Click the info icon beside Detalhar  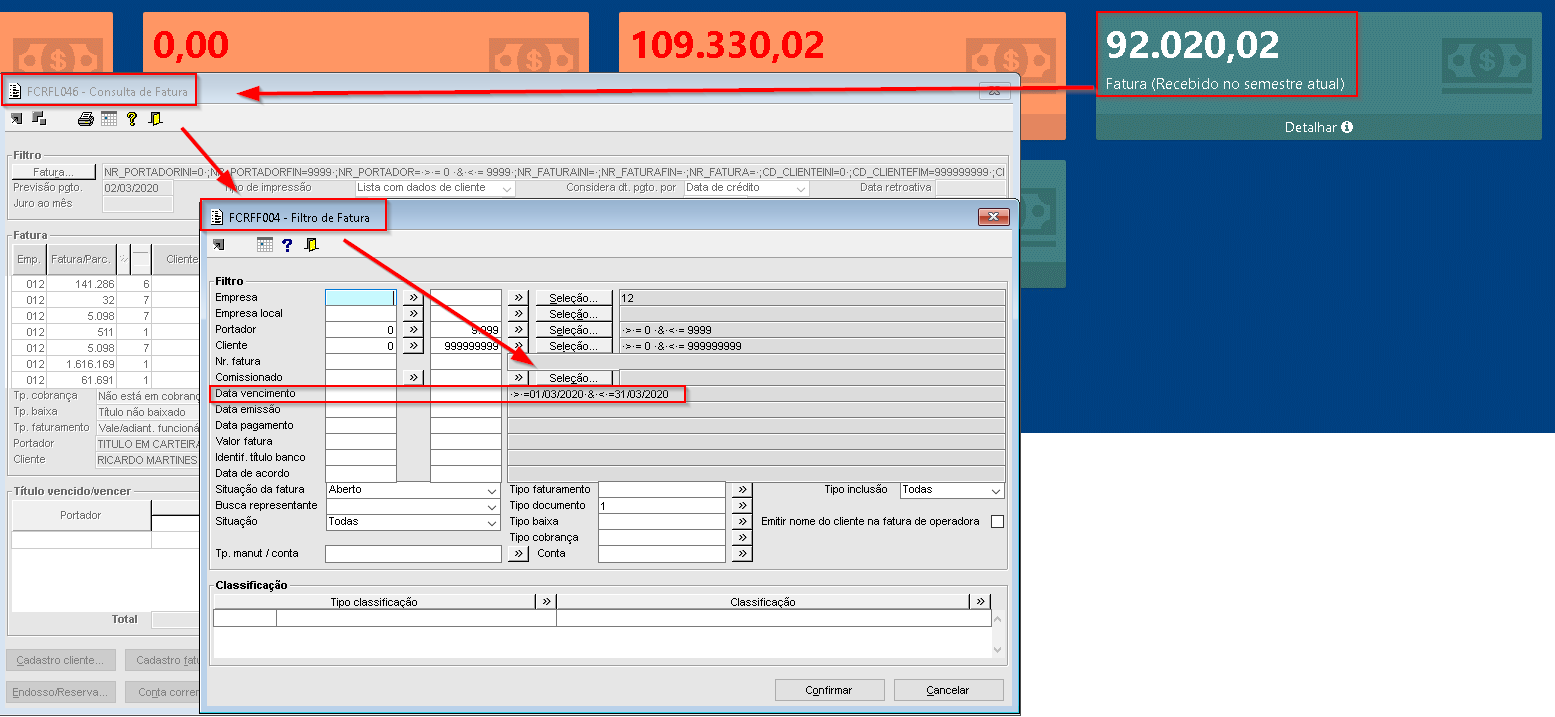pyautogui.click(x=1347, y=128)
